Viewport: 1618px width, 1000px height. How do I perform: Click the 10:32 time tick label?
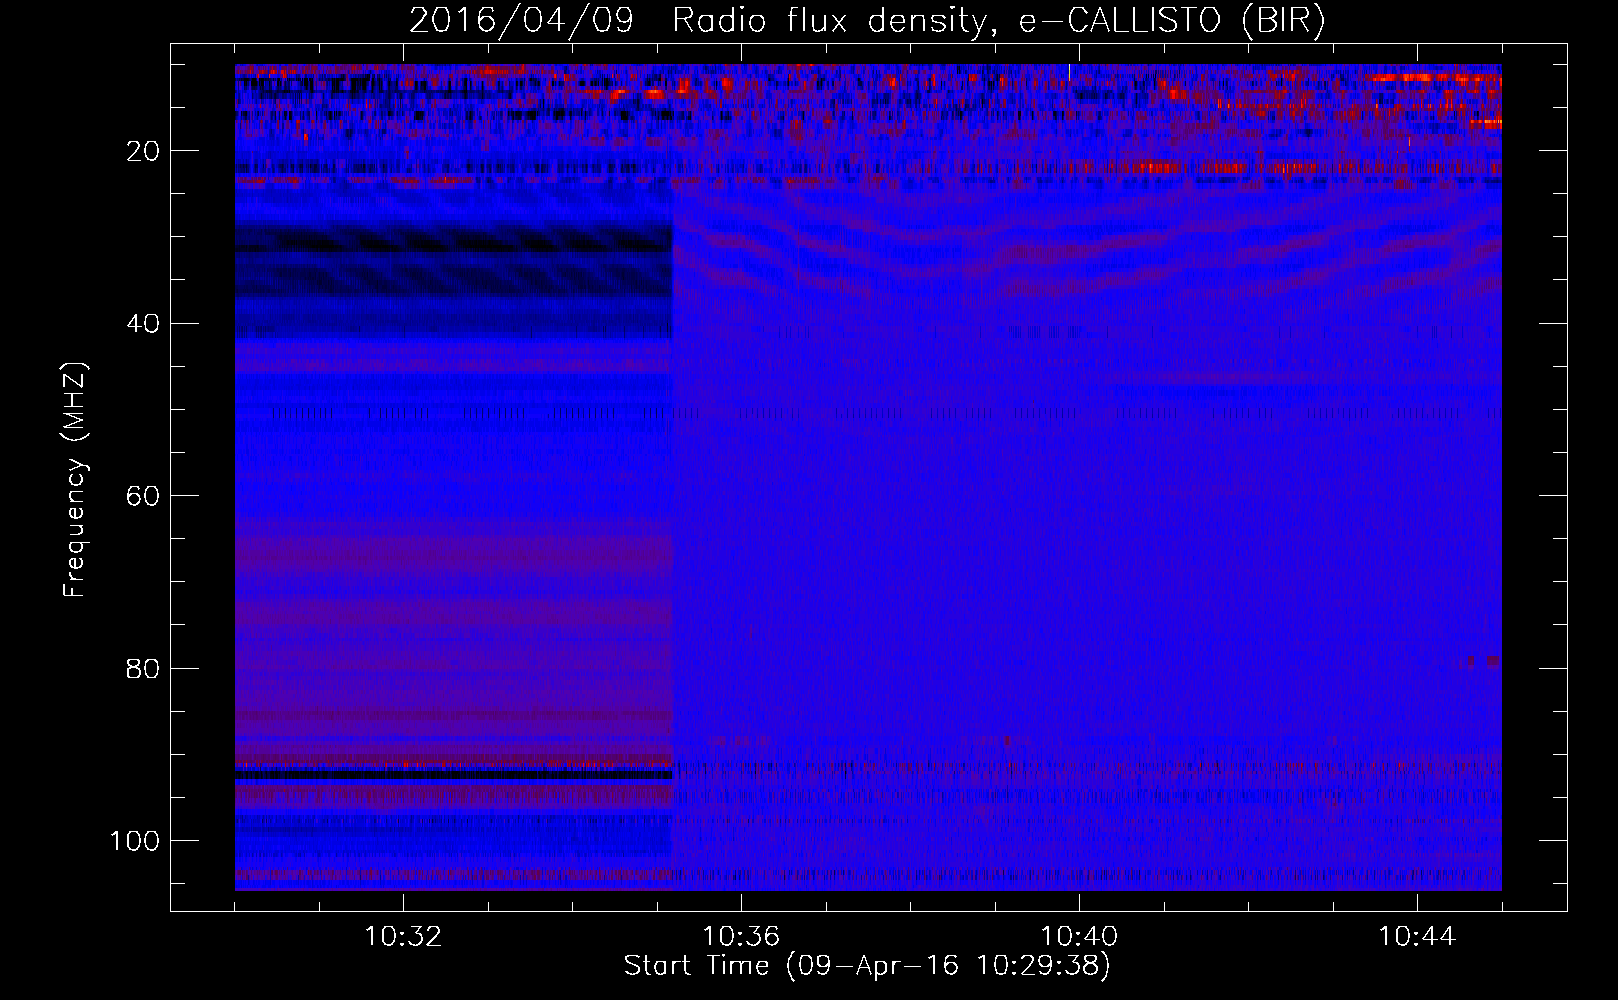pyautogui.click(x=403, y=937)
